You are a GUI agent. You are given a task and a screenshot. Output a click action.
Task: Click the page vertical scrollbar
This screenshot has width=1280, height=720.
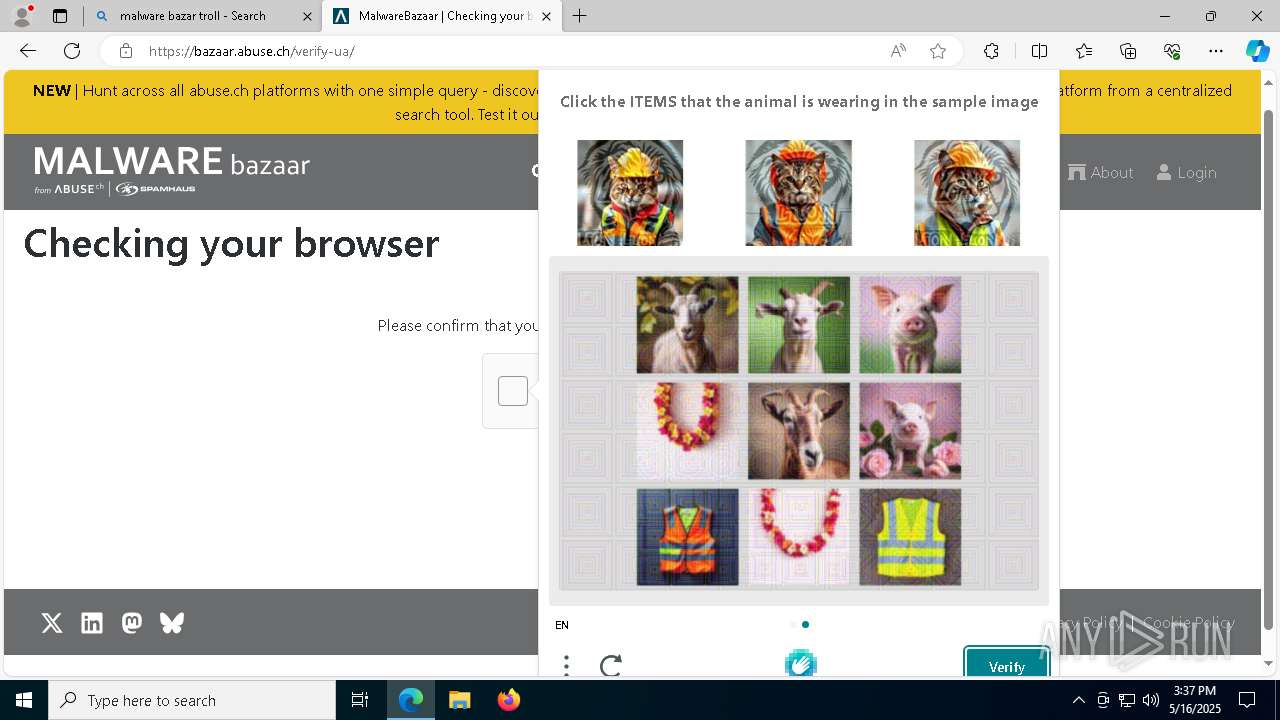click(1269, 371)
